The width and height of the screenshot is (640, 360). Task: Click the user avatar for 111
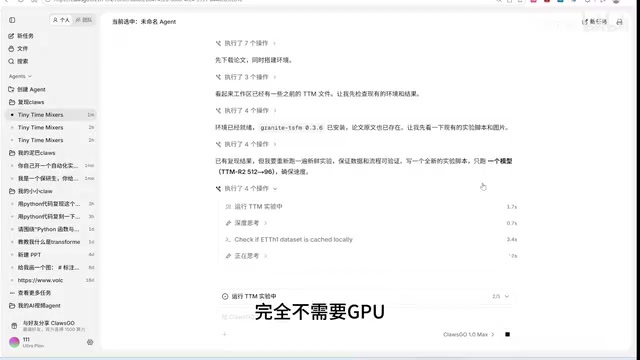tap(14, 342)
